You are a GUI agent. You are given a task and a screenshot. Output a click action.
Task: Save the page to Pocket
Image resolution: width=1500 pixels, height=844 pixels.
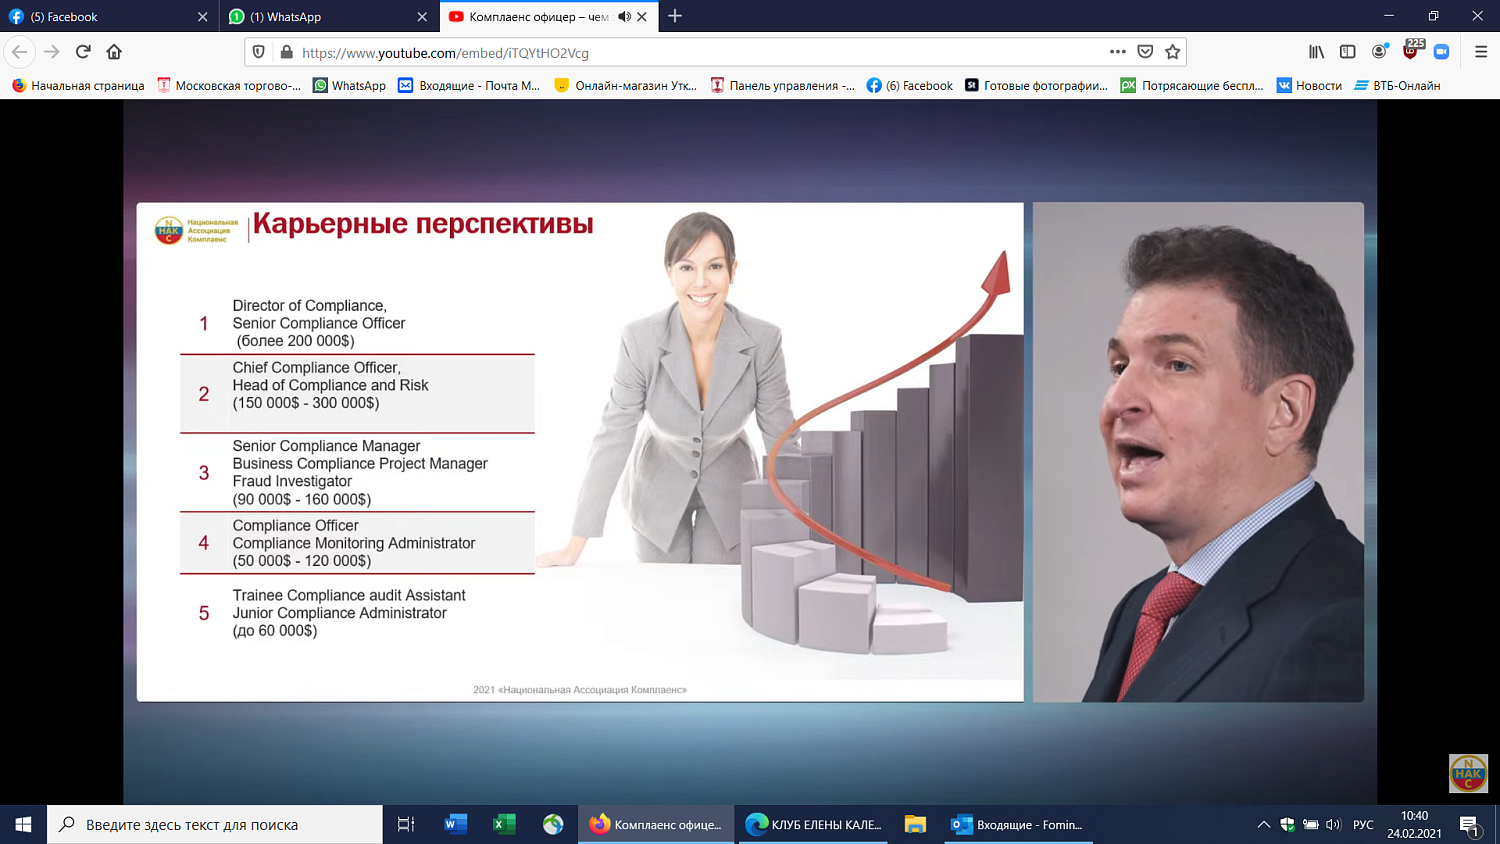point(1145,53)
